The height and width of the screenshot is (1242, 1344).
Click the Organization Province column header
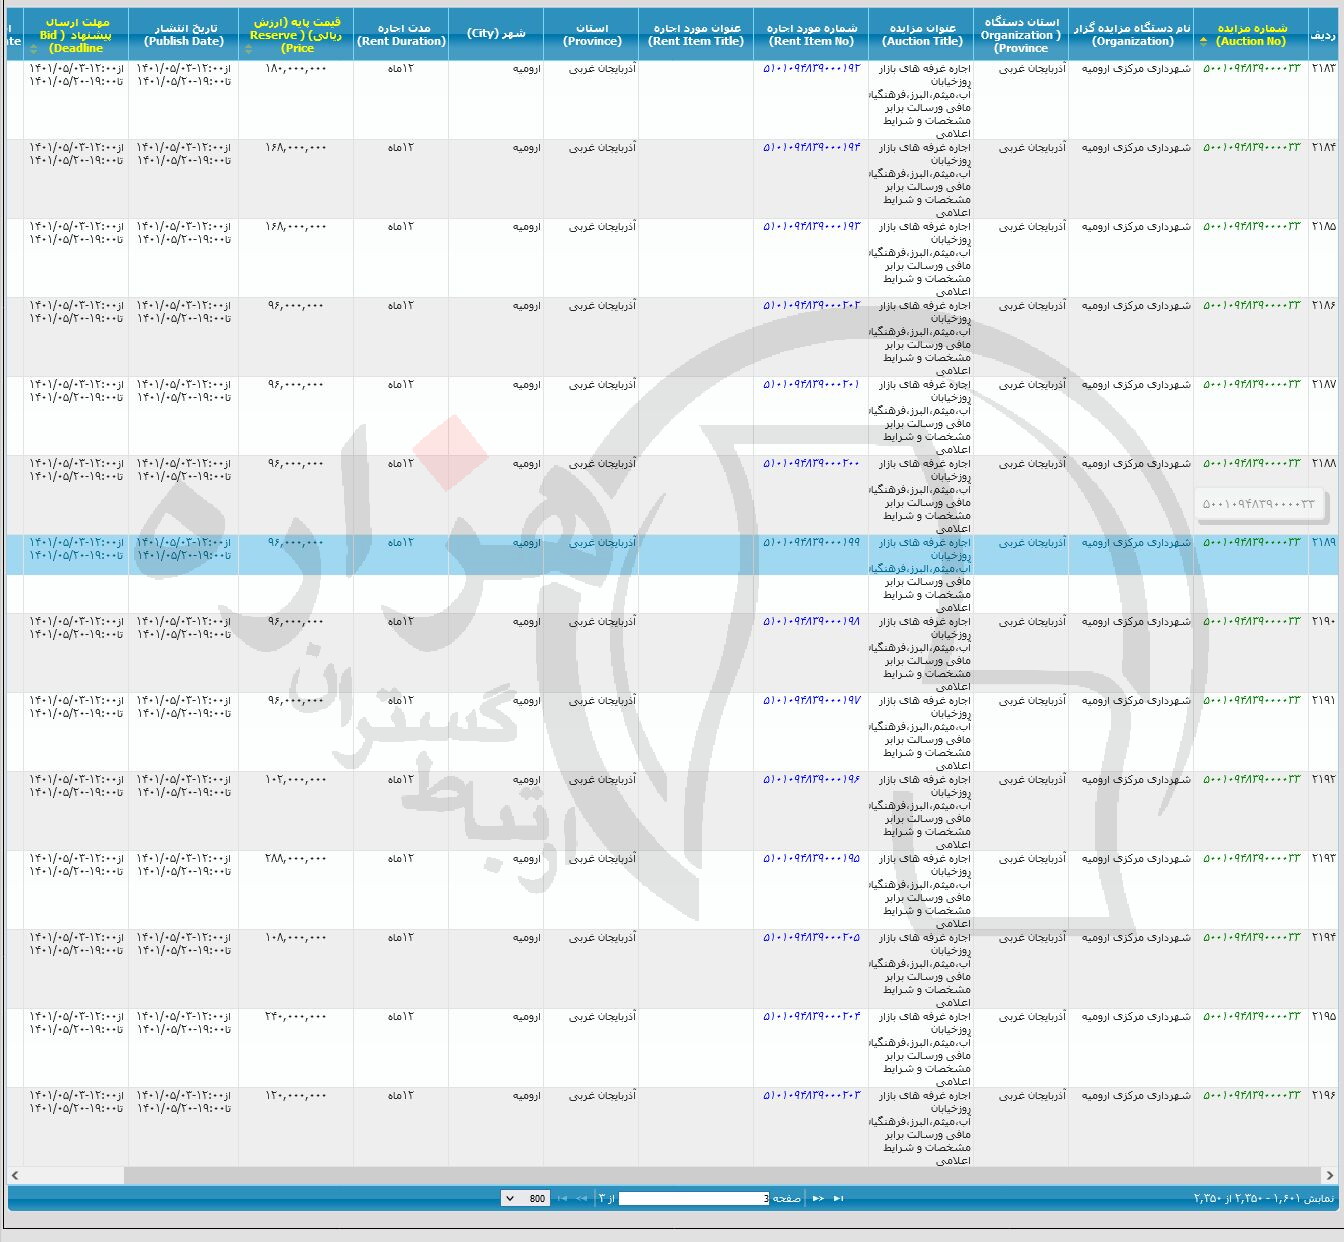coord(1021,35)
